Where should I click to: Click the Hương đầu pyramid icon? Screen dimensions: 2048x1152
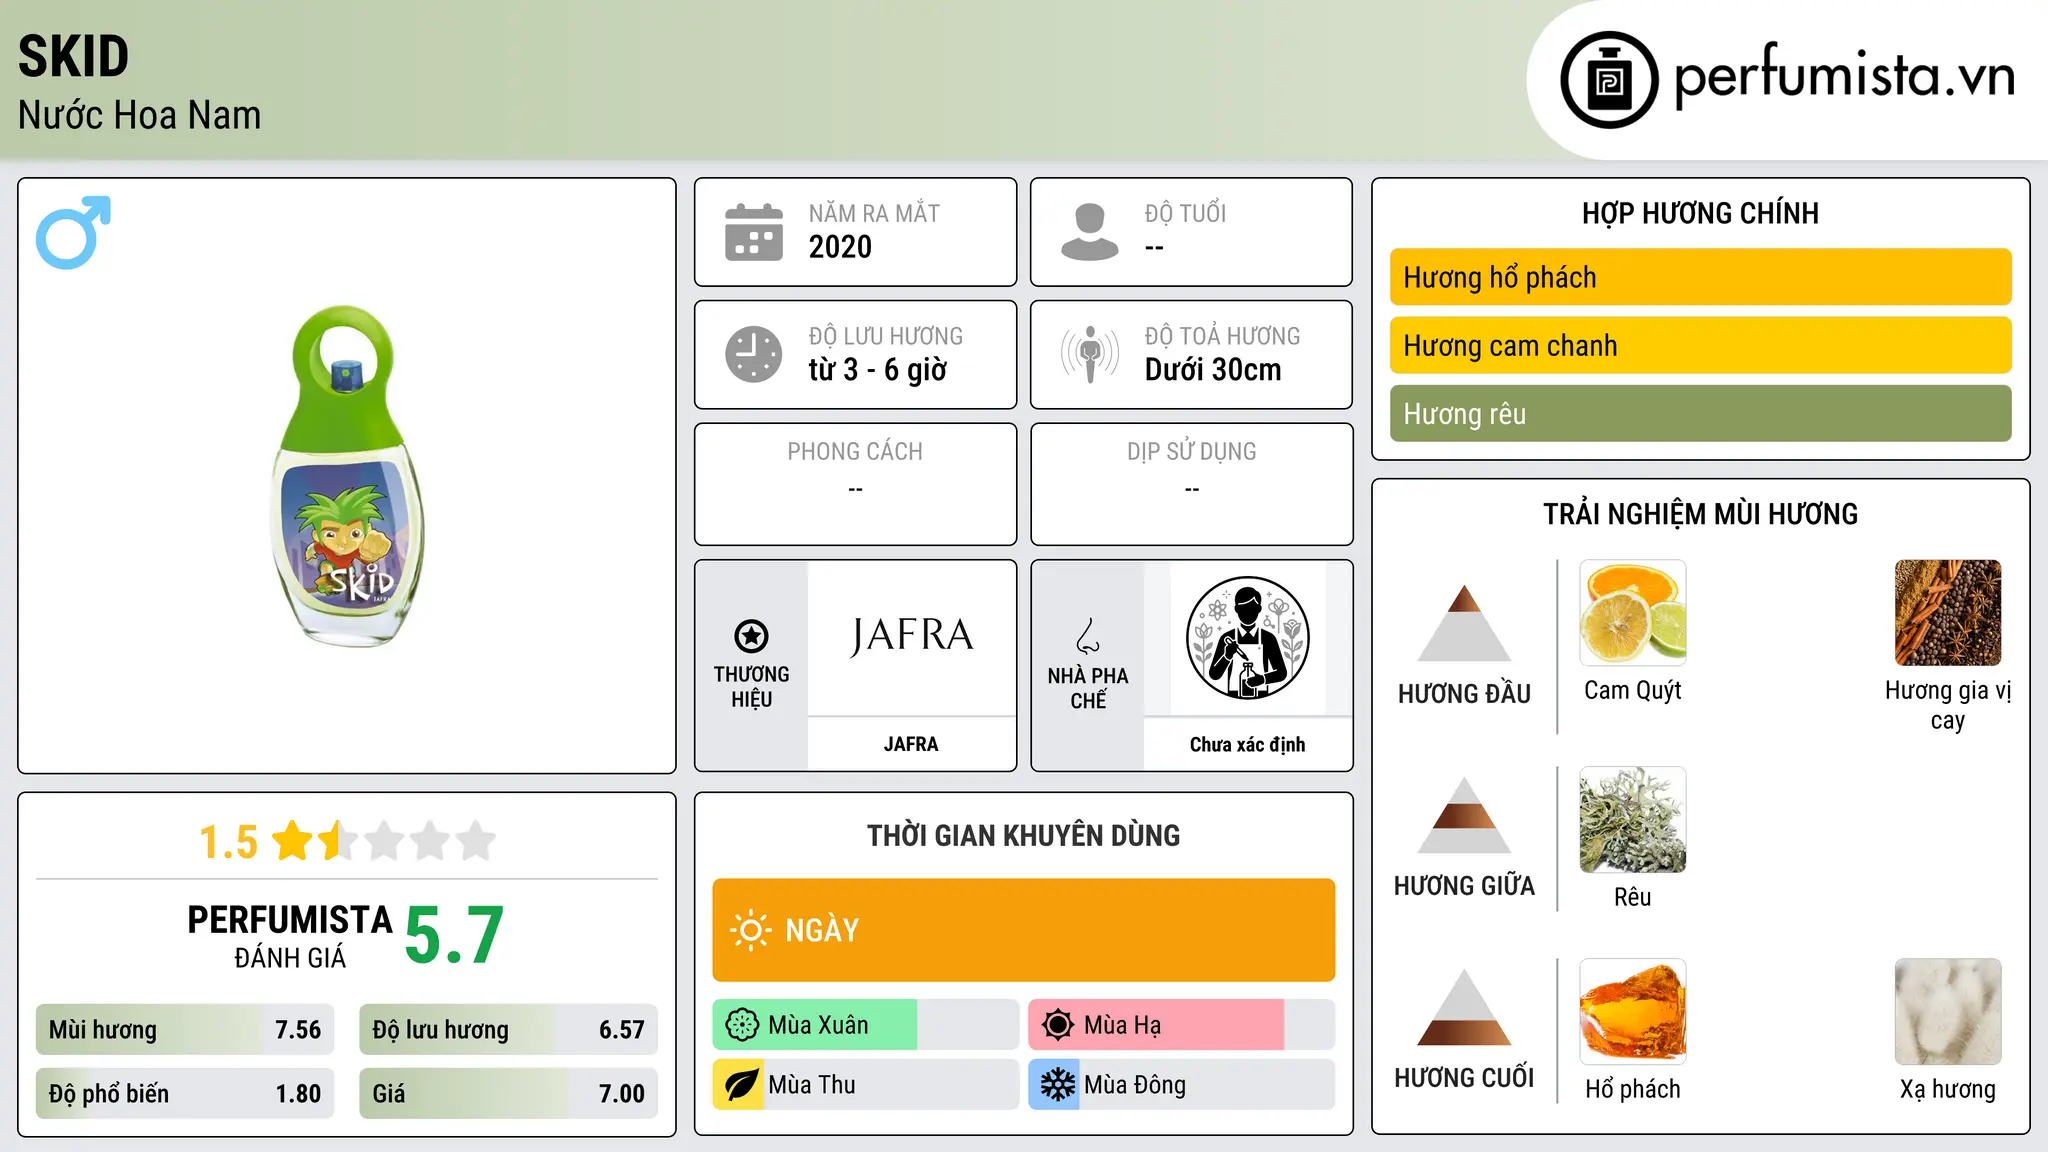(1464, 623)
